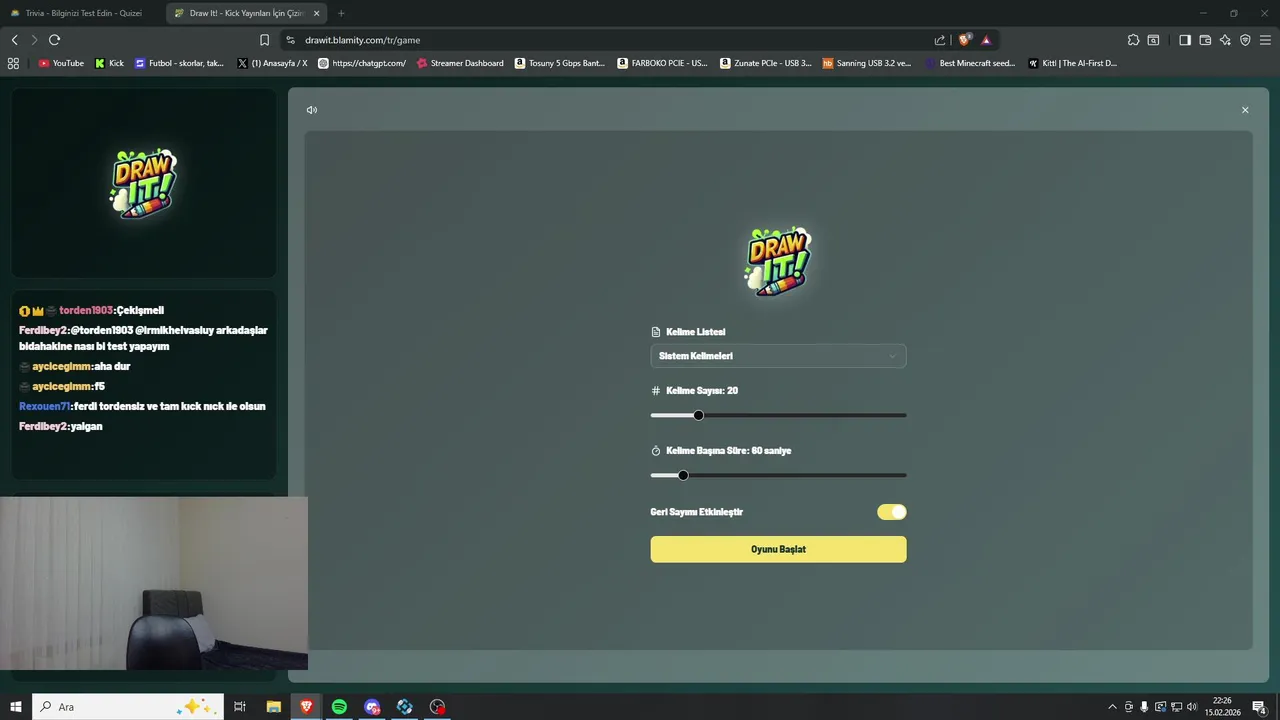This screenshot has height=720, width=1280.
Task: Open the Windows Start menu
Action: click(15, 707)
